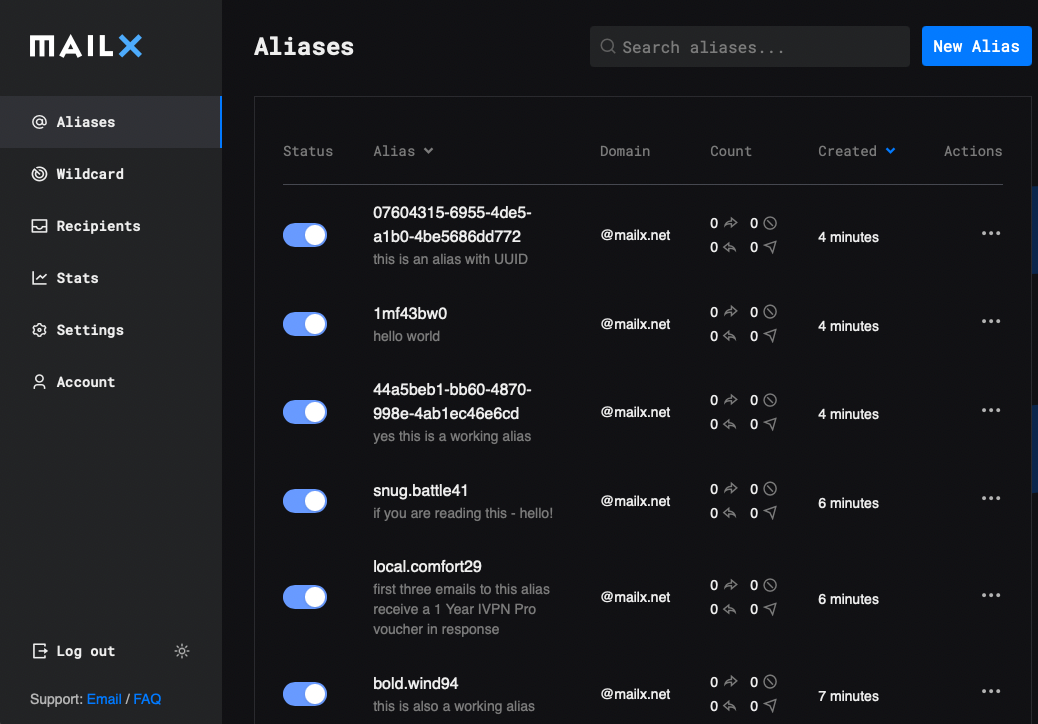Open actions menu for bold.wind94 alias
The image size is (1038, 724).
(990, 692)
